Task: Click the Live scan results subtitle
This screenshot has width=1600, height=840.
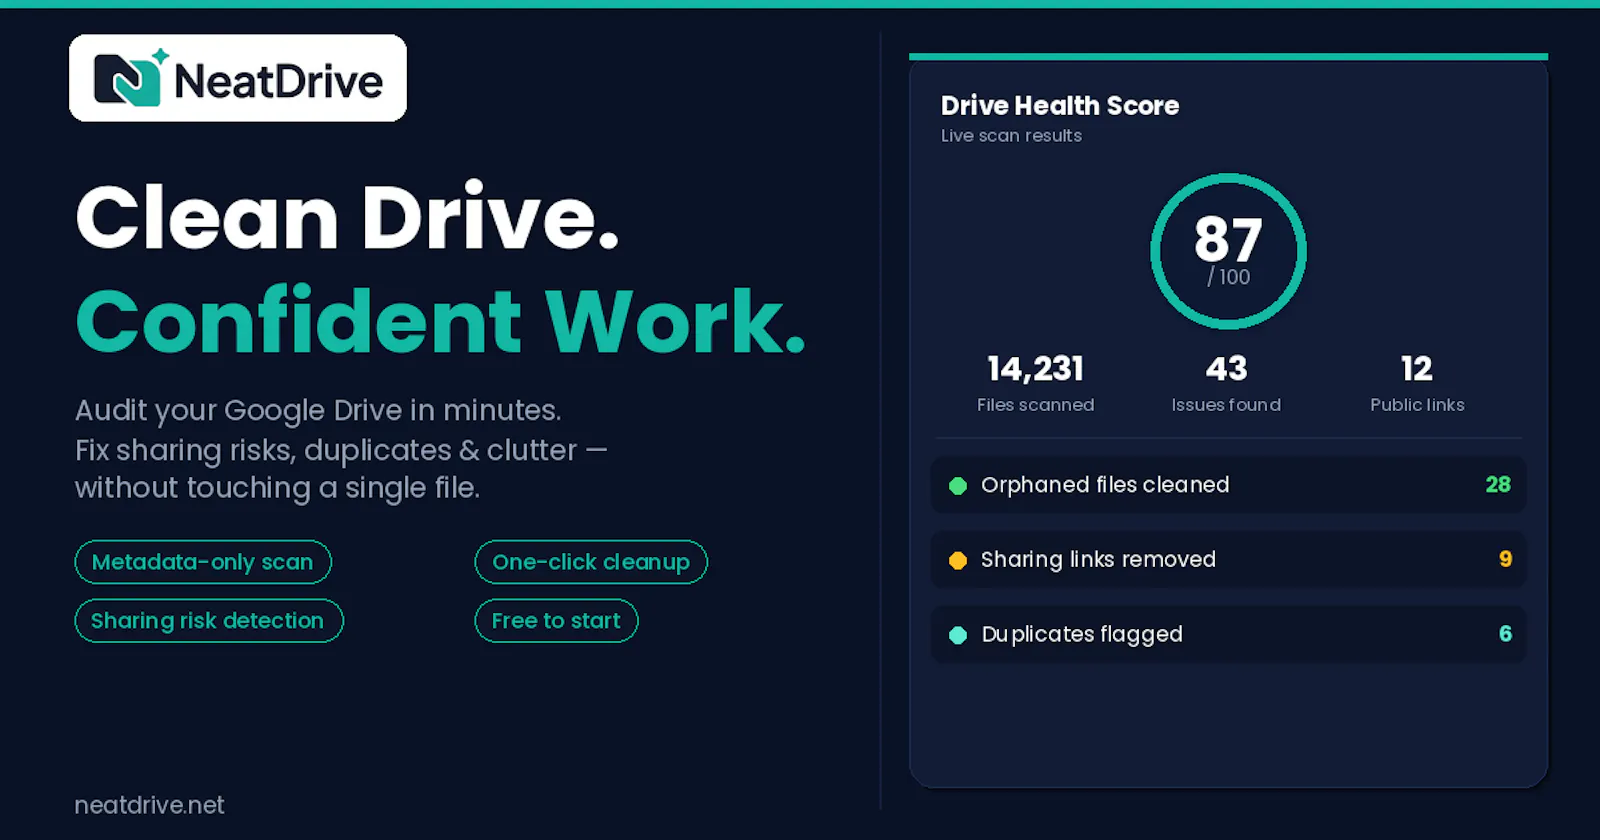Action: click(x=1011, y=135)
